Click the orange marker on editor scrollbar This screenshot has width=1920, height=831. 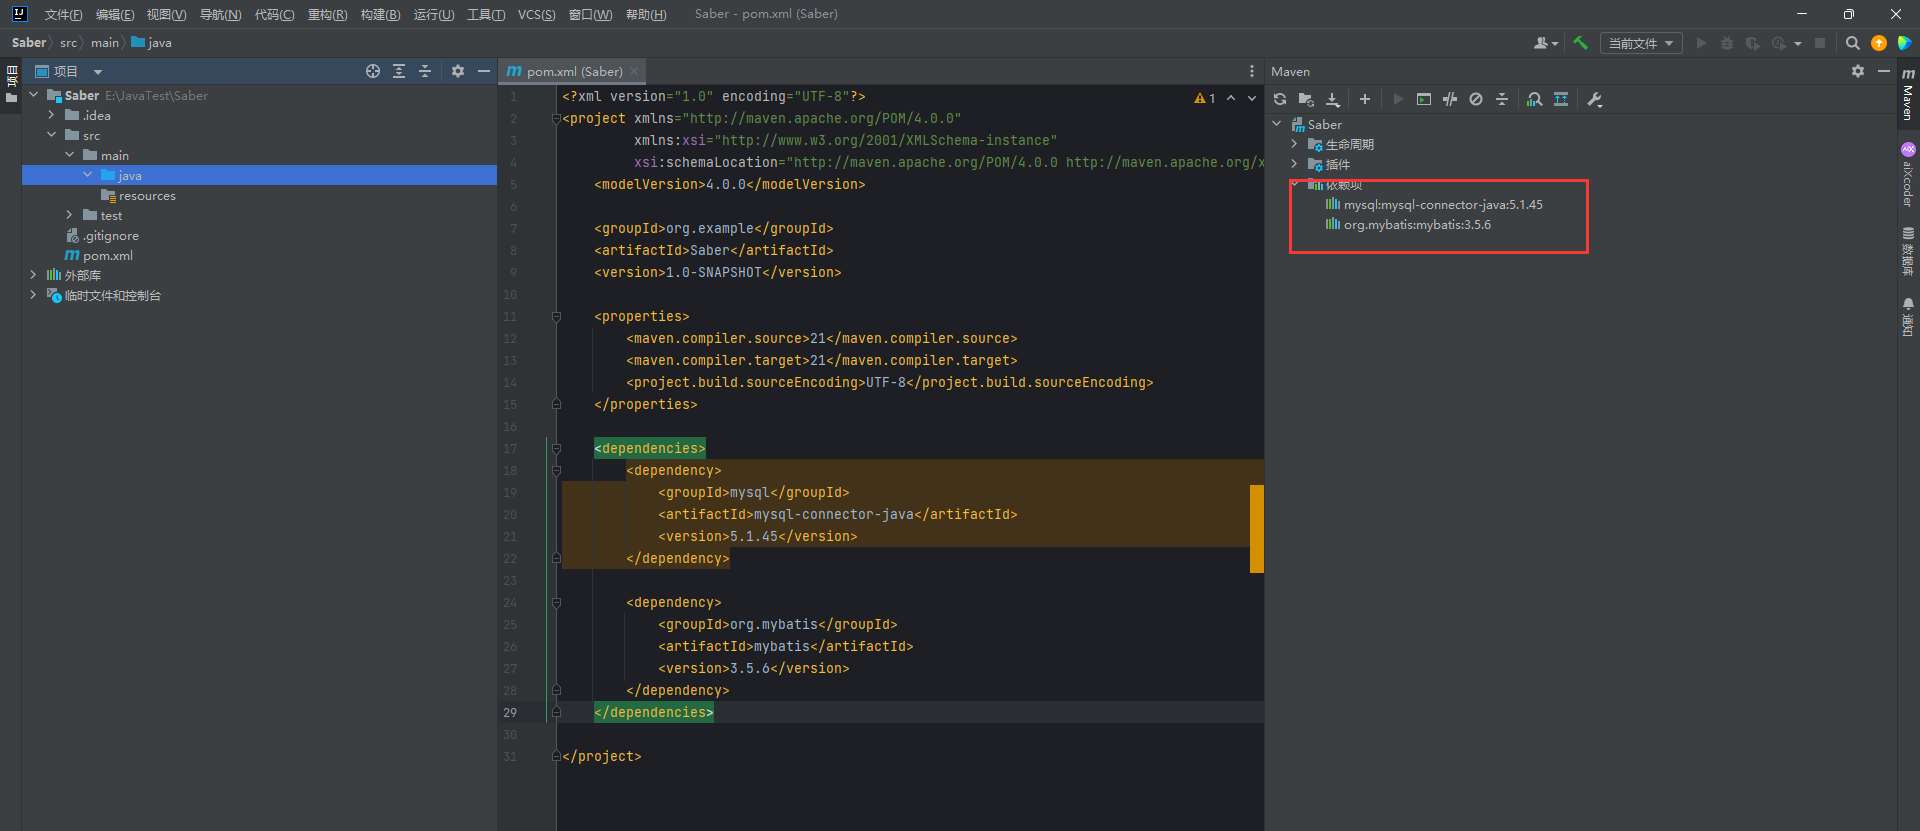[x=1256, y=528]
